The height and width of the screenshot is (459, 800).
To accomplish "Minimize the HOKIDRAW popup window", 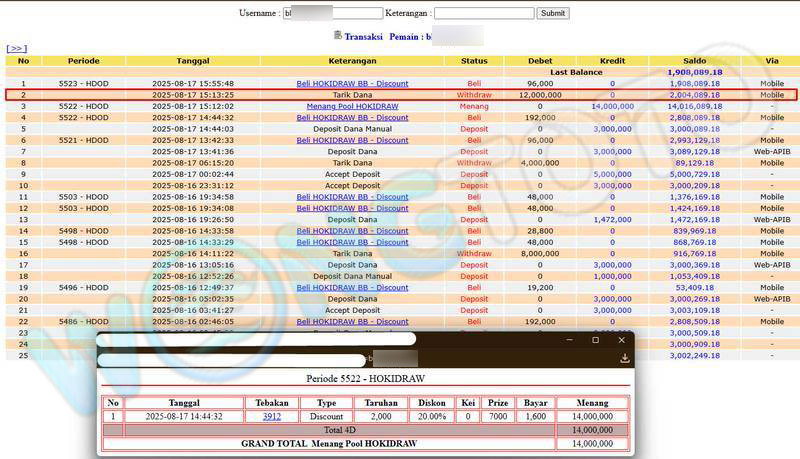I will coord(568,340).
